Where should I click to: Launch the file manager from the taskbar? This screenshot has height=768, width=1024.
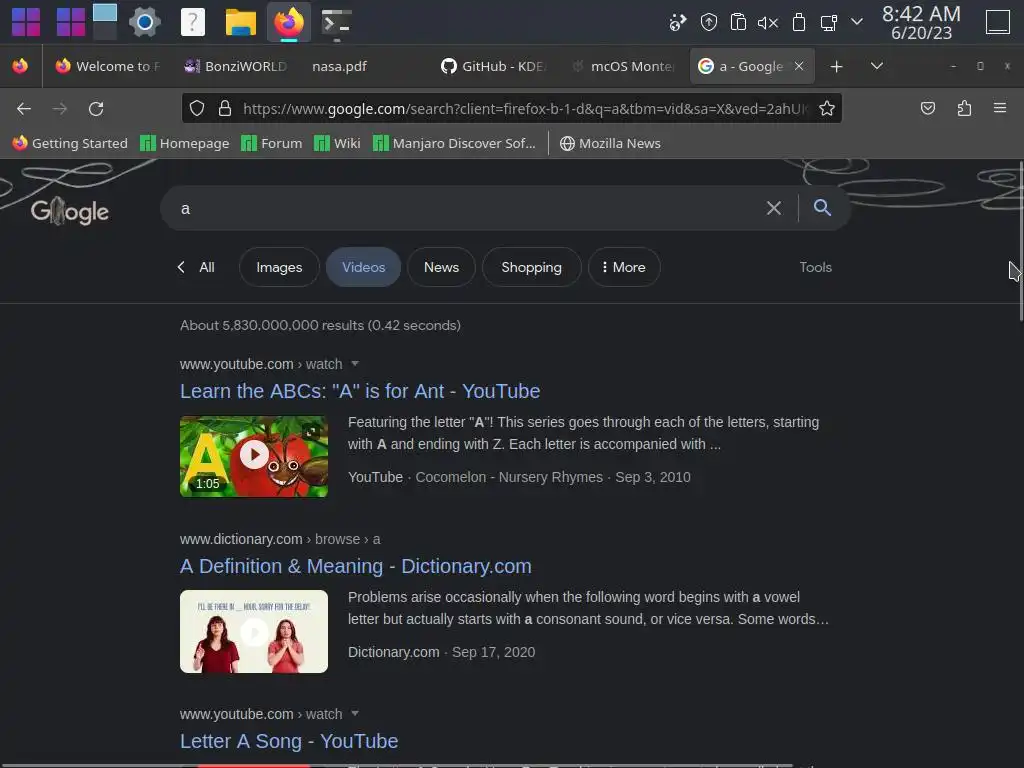240,22
